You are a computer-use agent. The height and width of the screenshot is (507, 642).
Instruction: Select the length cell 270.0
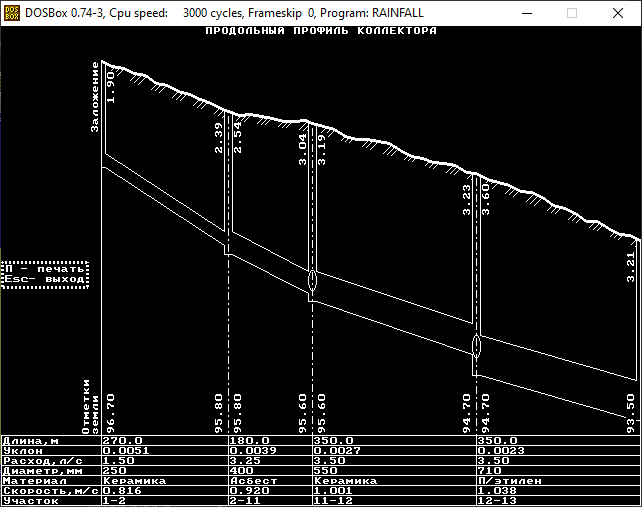tap(122, 441)
